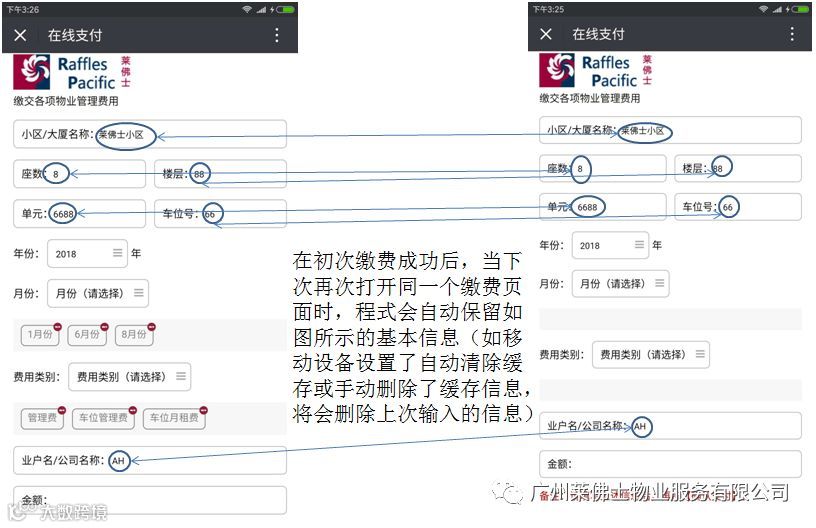Image resolution: width=816 pixels, height=528 pixels.
Task: Click the 单元 field in left screen
Action: tap(80, 214)
